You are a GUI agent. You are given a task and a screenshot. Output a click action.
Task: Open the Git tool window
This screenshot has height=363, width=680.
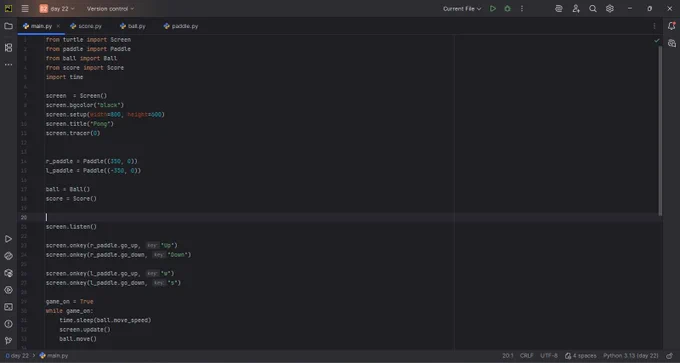pos(8,341)
